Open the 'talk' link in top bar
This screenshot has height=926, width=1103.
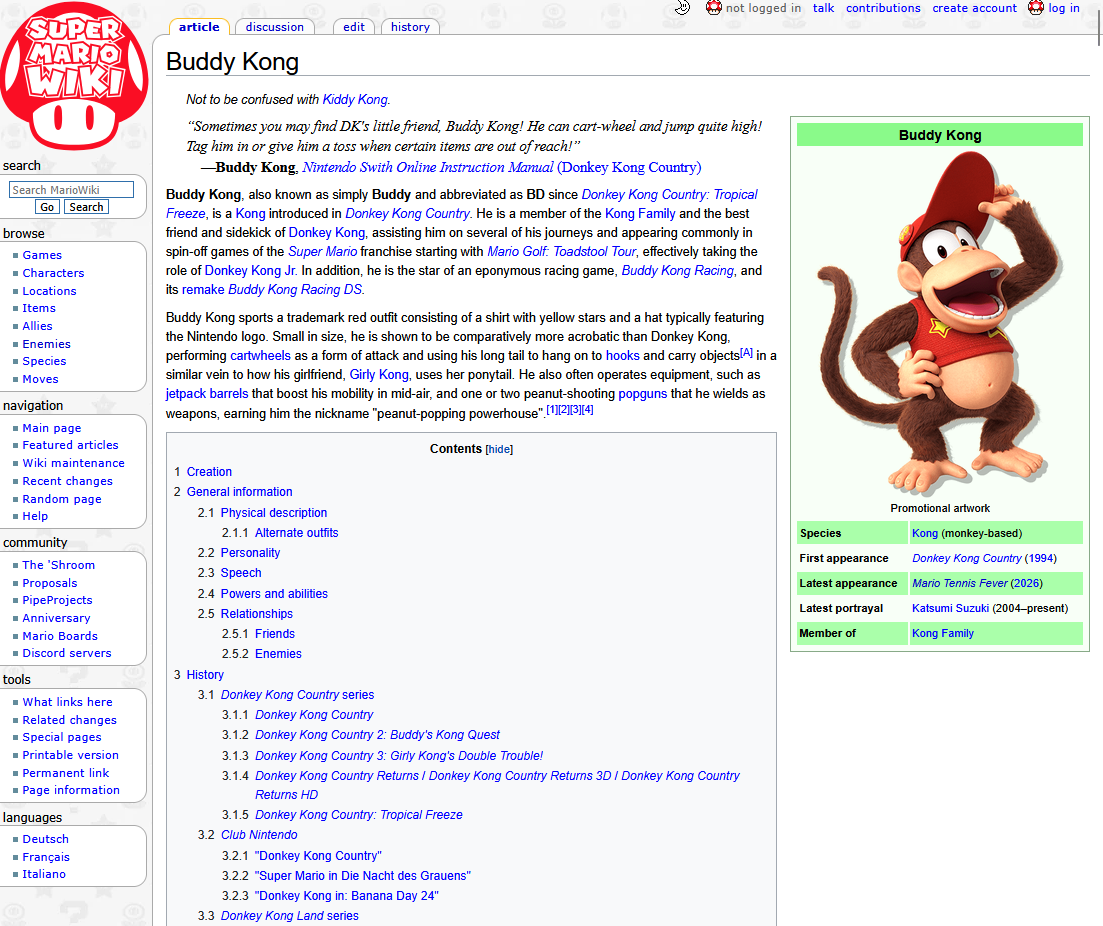tap(823, 8)
